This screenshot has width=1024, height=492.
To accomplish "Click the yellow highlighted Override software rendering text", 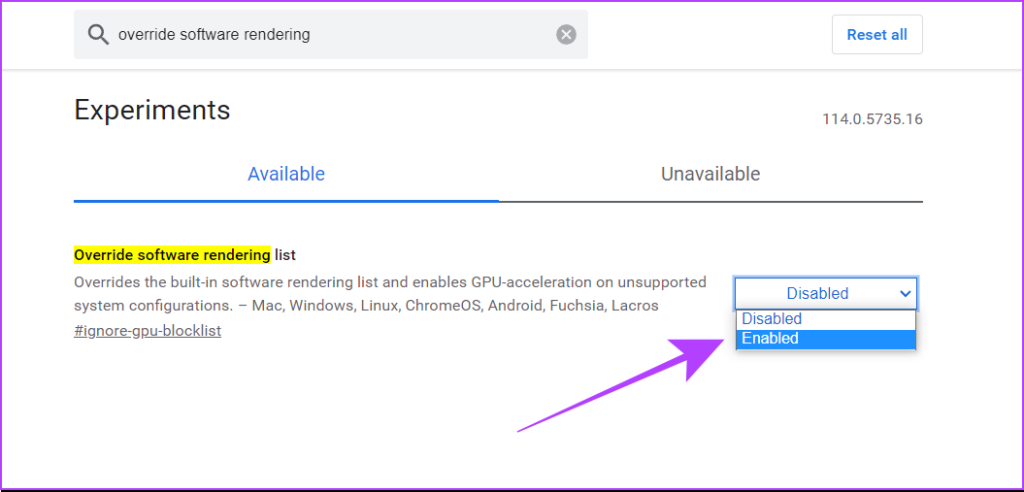I will [172, 255].
